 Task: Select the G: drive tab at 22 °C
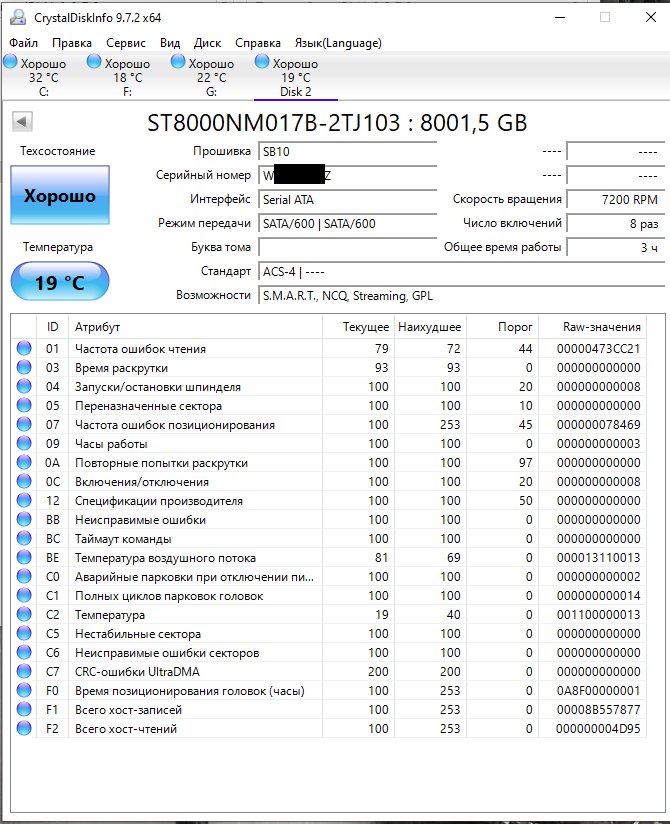pos(211,77)
